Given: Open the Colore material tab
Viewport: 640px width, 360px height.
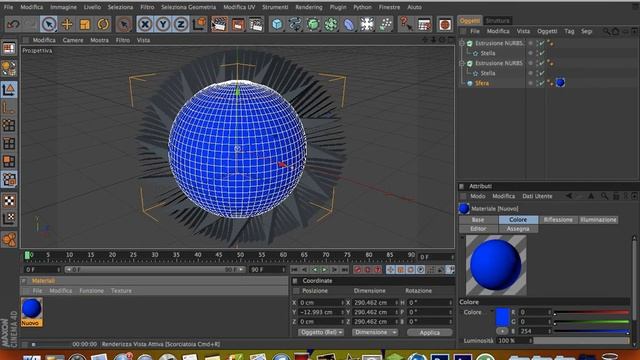Looking at the screenshot, I should (518, 220).
